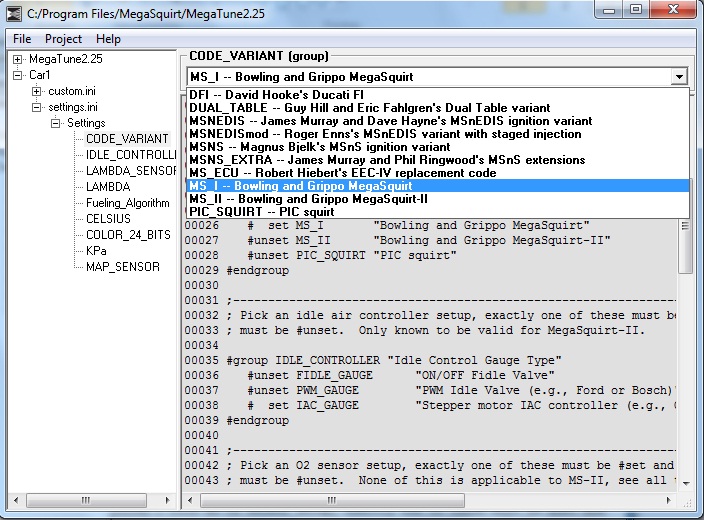704x520 pixels.
Task: Expand the MegaTune2.25 tree node
Action: [17, 59]
